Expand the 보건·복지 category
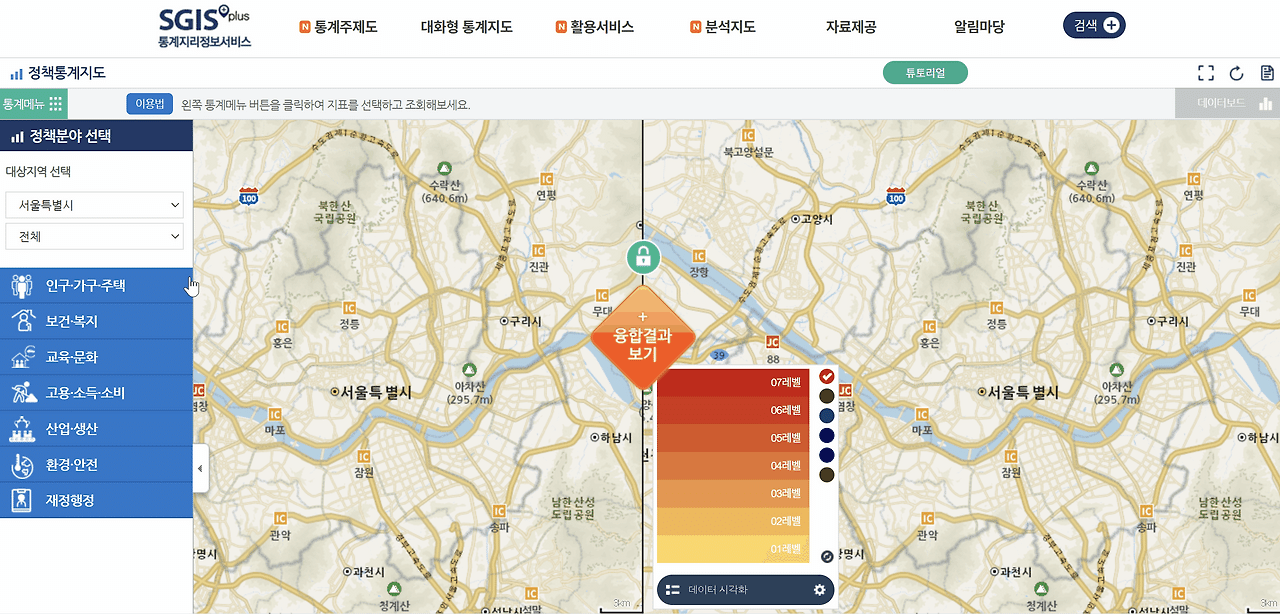 (96, 322)
